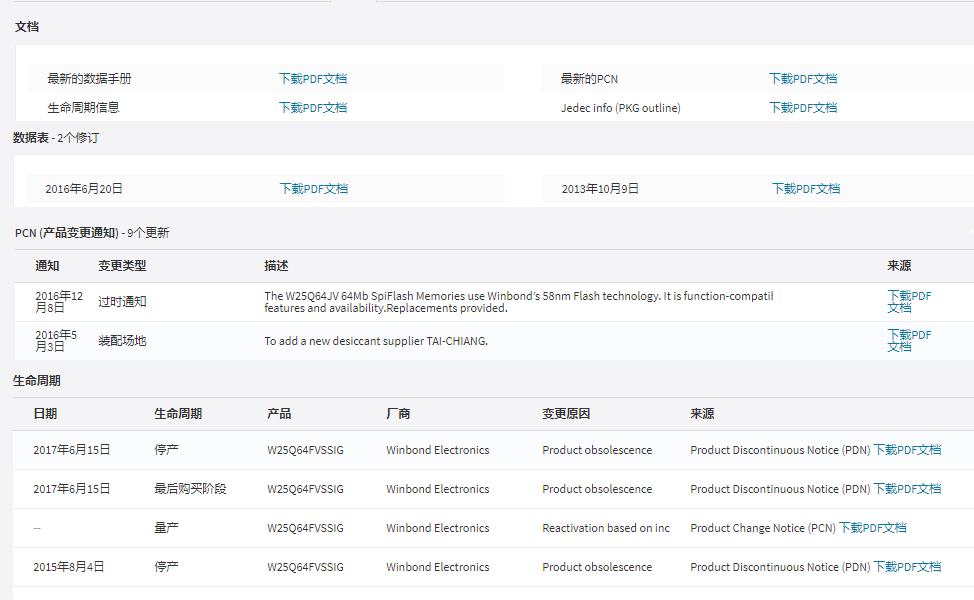Image resolution: width=974 pixels, height=600 pixels.
Task: Select Product obsolescence in 2015年8月4日 row
Action: click(597, 567)
